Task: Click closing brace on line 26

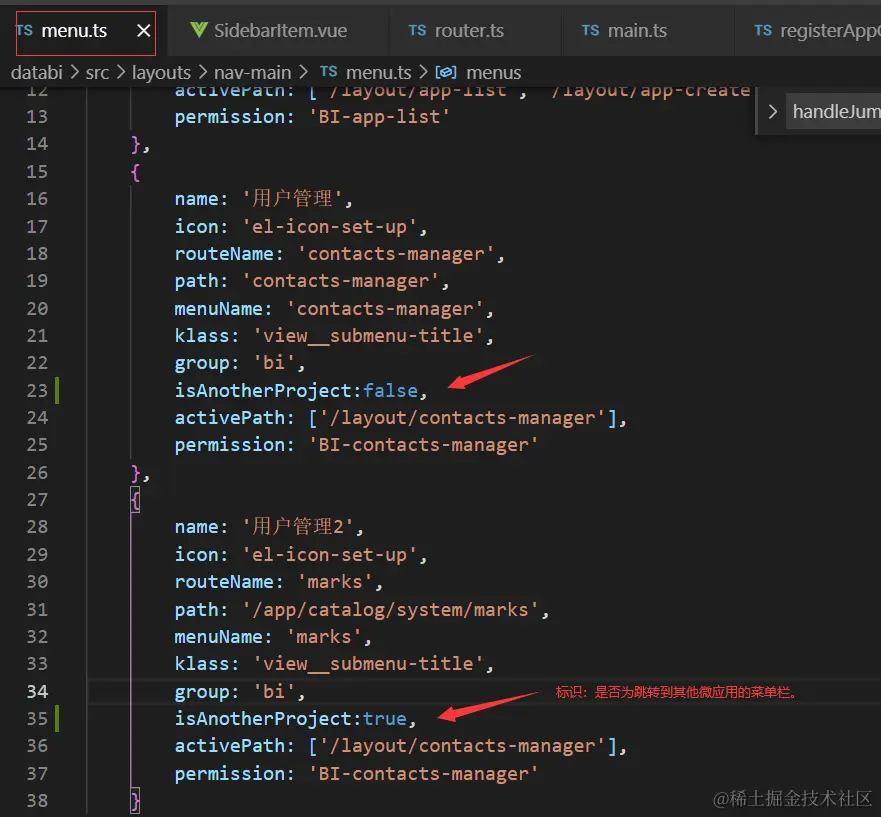Action: (x=135, y=473)
